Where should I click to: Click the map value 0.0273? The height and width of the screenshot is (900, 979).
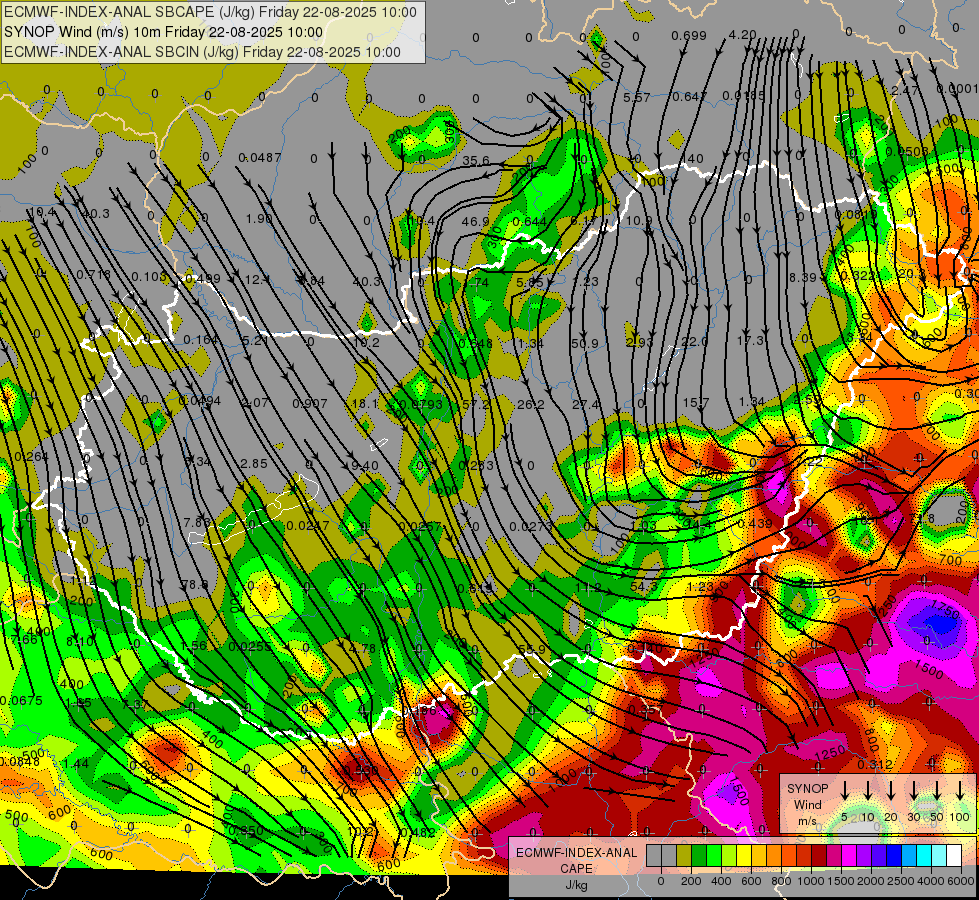(531, 527)
